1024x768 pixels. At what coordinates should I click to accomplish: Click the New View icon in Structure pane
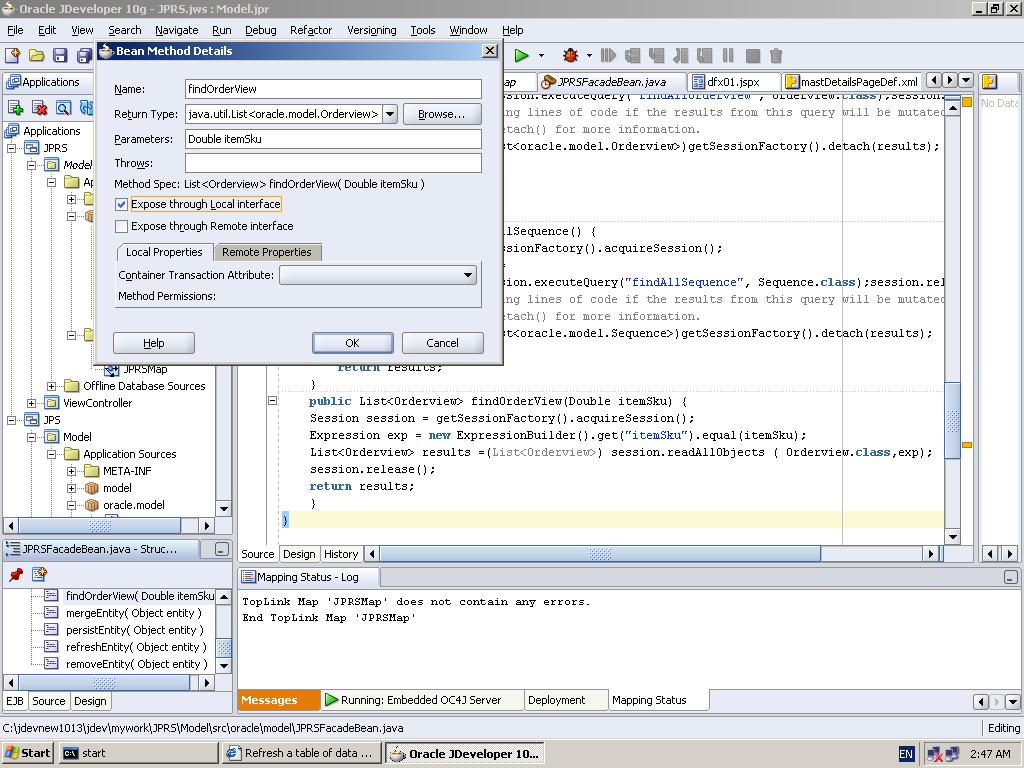[39, 574]
